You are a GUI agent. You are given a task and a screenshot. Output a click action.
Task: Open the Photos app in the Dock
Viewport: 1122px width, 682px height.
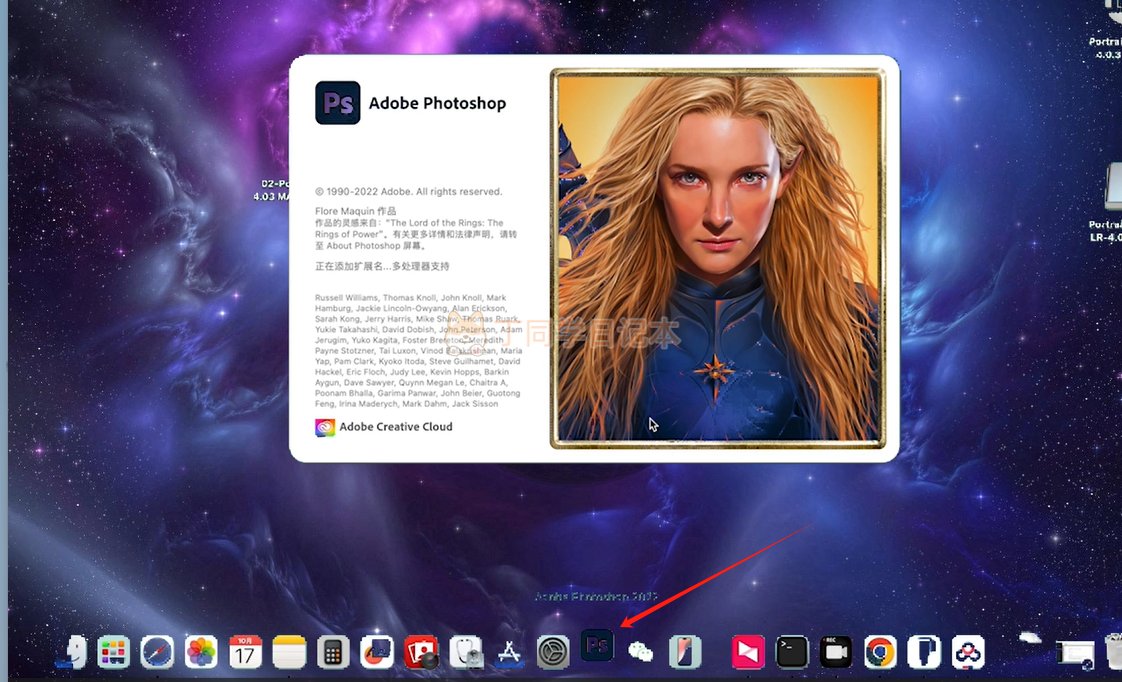coord(201,652)
